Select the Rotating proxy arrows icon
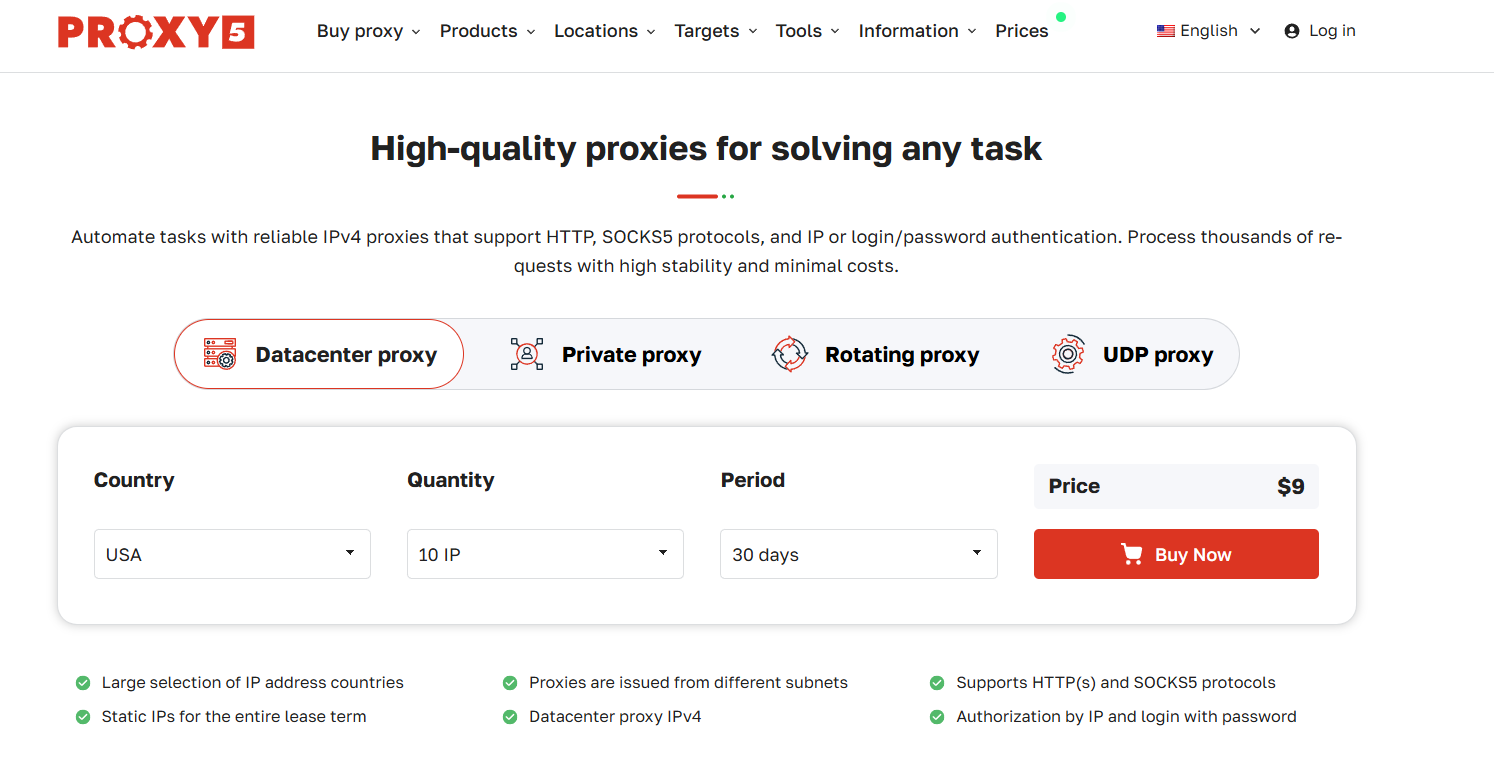Screen dimensions: 1494x773 click(789, 354)
